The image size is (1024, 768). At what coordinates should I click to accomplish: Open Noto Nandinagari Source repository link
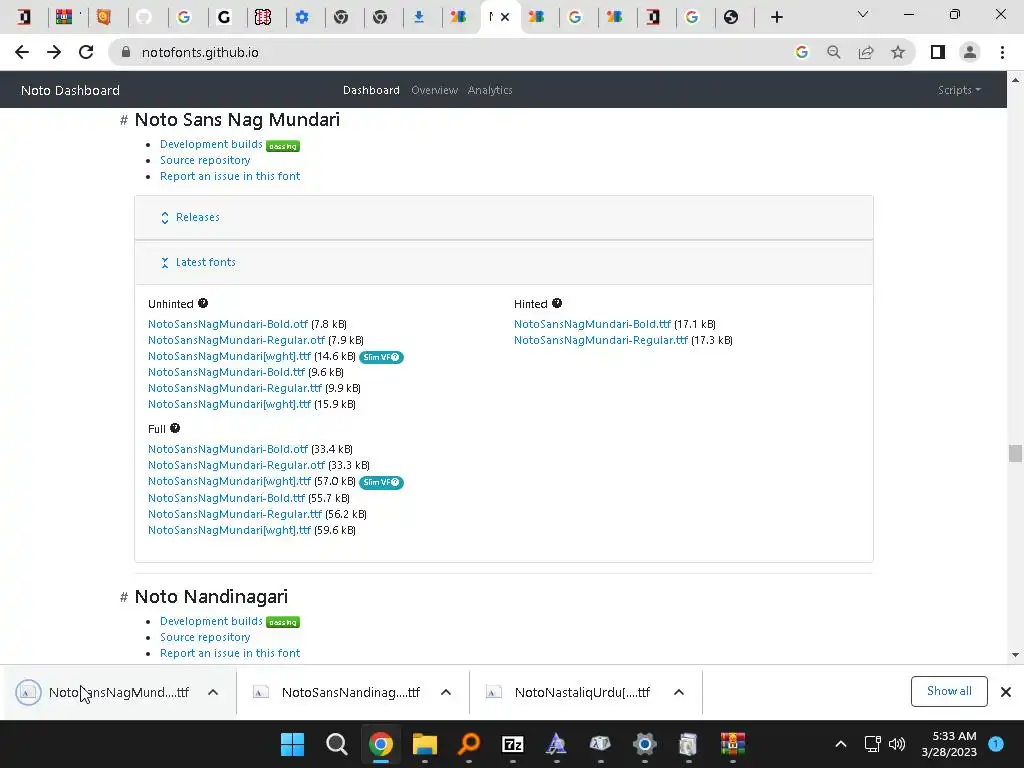tap(205, 637)
